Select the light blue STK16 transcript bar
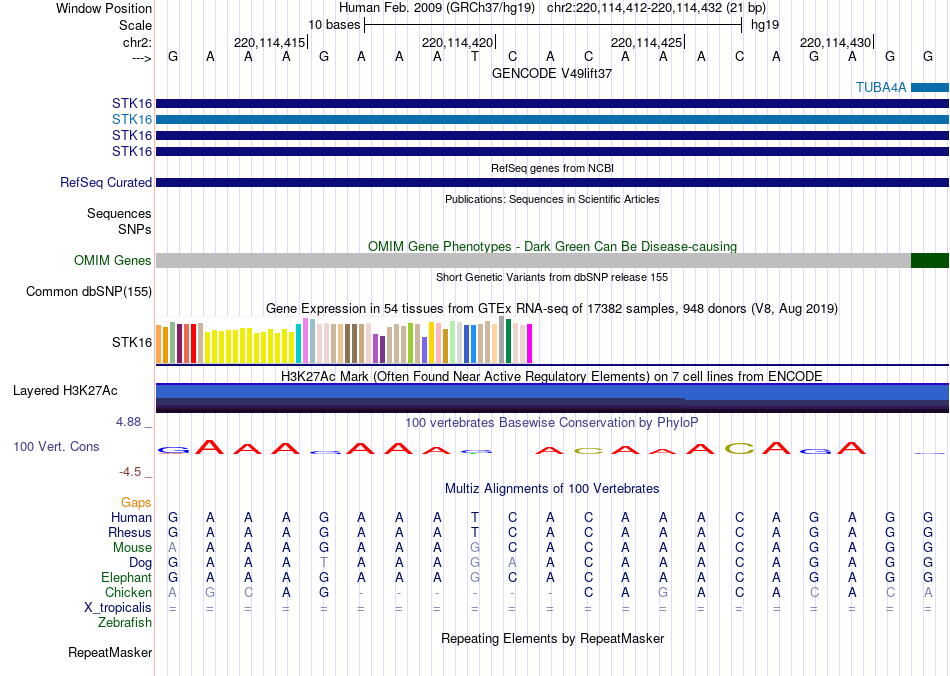Image resolution: width=950 pixels, height=676 pixels. pyautogui.click(x=552, y=119)
